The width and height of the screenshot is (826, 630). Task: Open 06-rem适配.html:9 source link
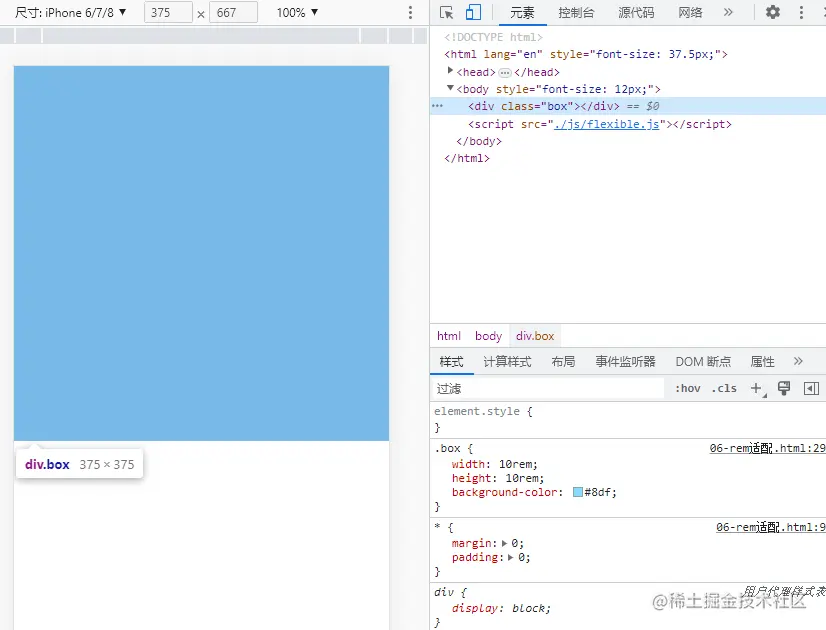click(770, 527)
